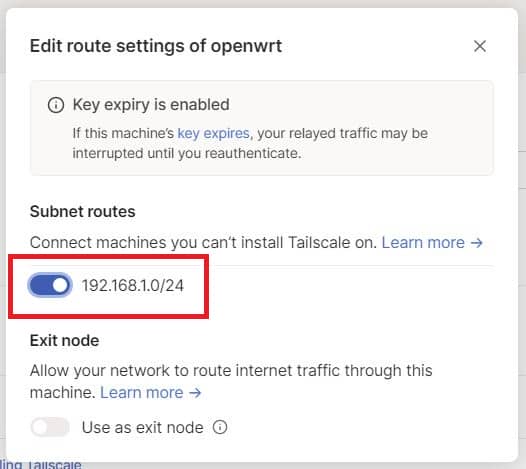Screen dimensions: 526x469
Task: Disable the 192.168.1.0/24 subnet route toggle
Action: (x=50, y=285)
